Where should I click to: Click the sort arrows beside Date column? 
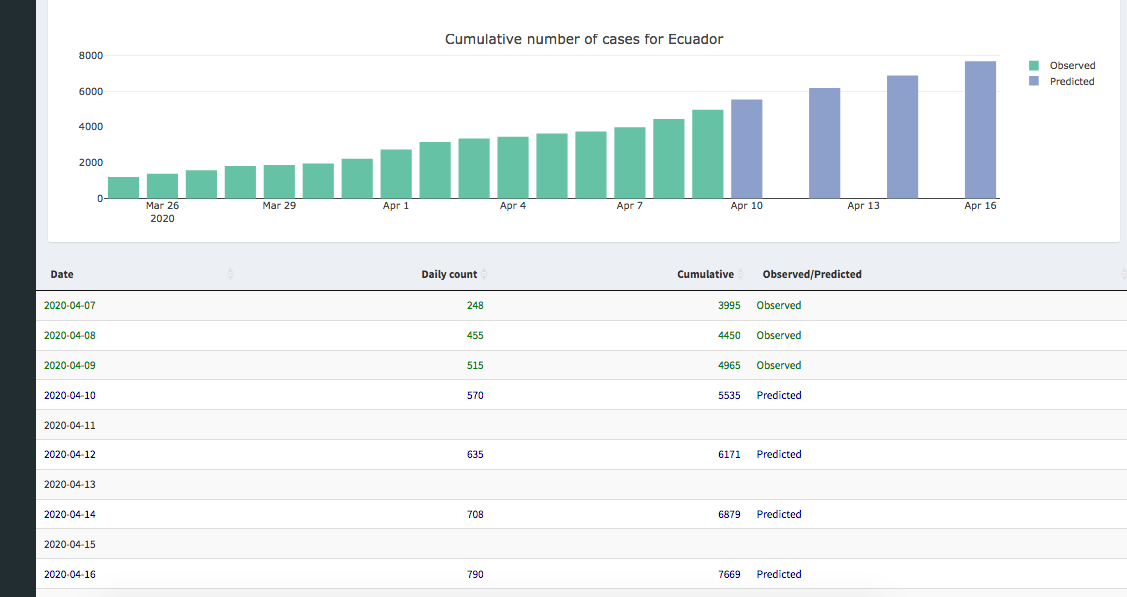tap(231, 274)
